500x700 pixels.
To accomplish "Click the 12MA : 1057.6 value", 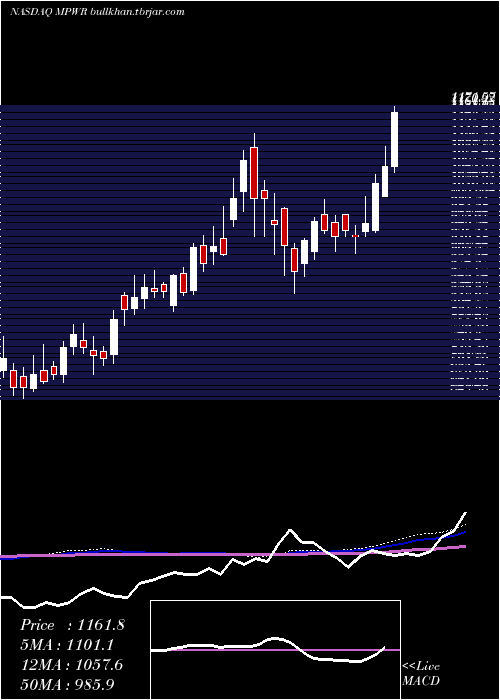I will click(71, 665).
